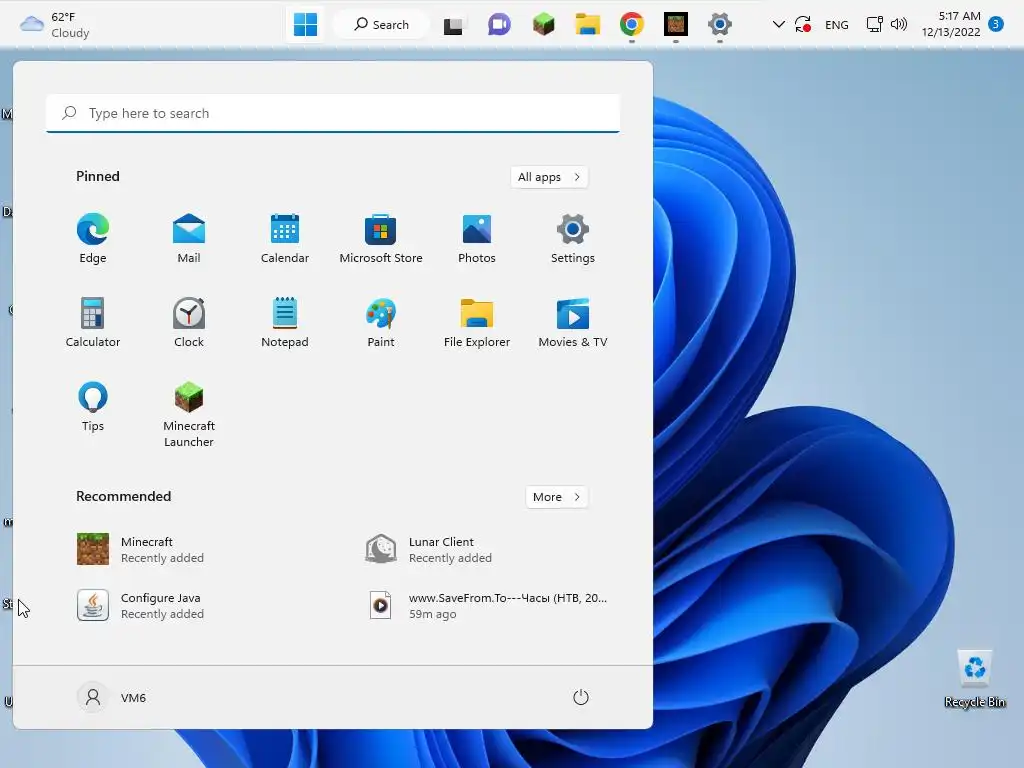Screen dimensions: 1024x768
Task: Launch Minecraft Launcher from pinned apps
Action: [x=189, y=414]
